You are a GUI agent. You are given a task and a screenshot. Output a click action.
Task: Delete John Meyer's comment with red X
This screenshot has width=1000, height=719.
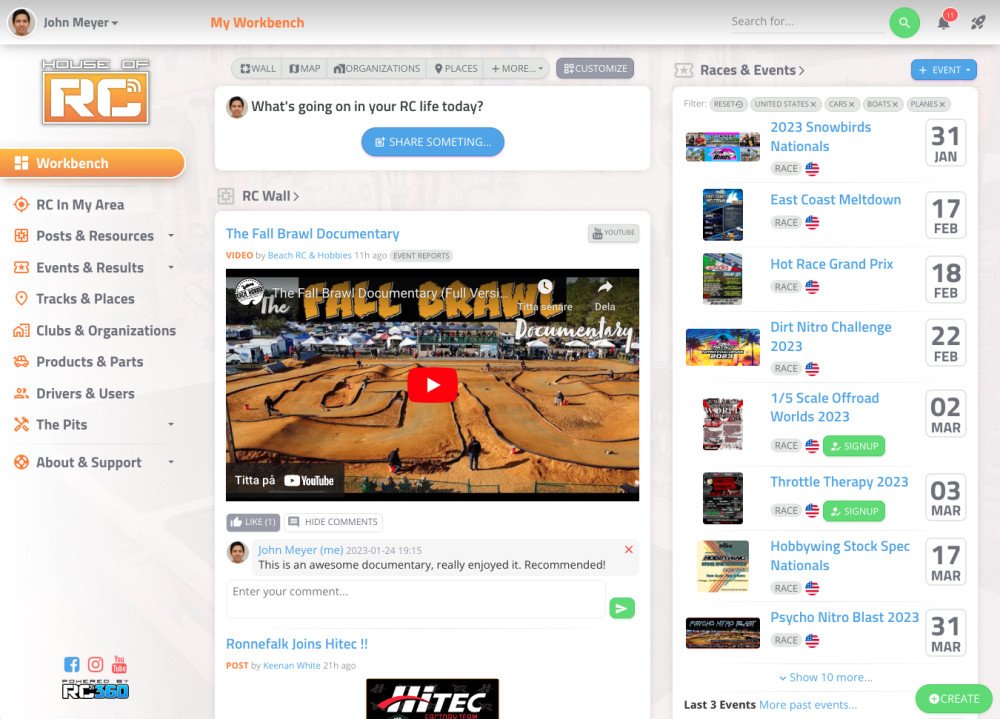(628, 550)
